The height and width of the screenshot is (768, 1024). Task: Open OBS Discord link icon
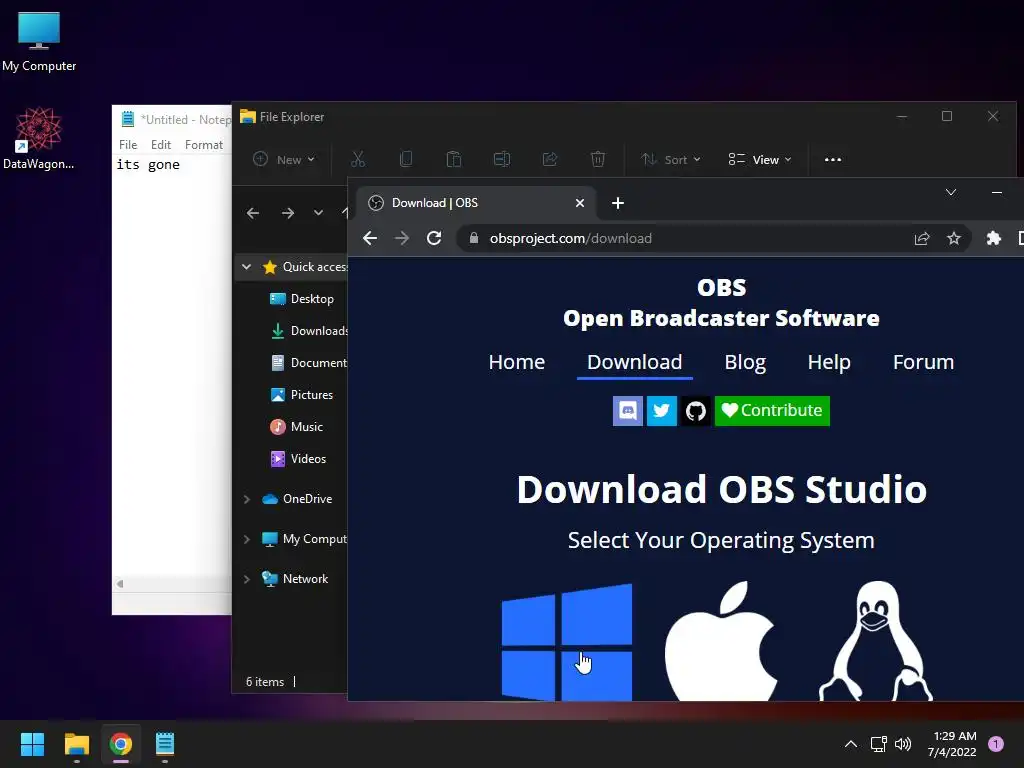628,411
